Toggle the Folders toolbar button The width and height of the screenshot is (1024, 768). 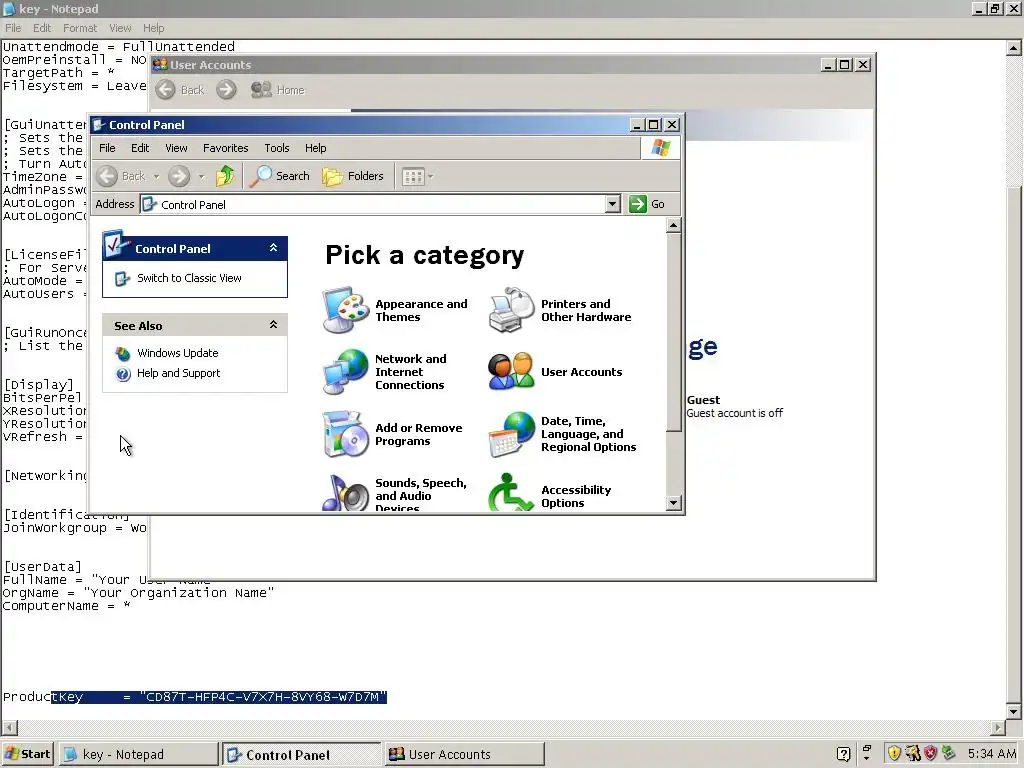click(x=353, y=176)
